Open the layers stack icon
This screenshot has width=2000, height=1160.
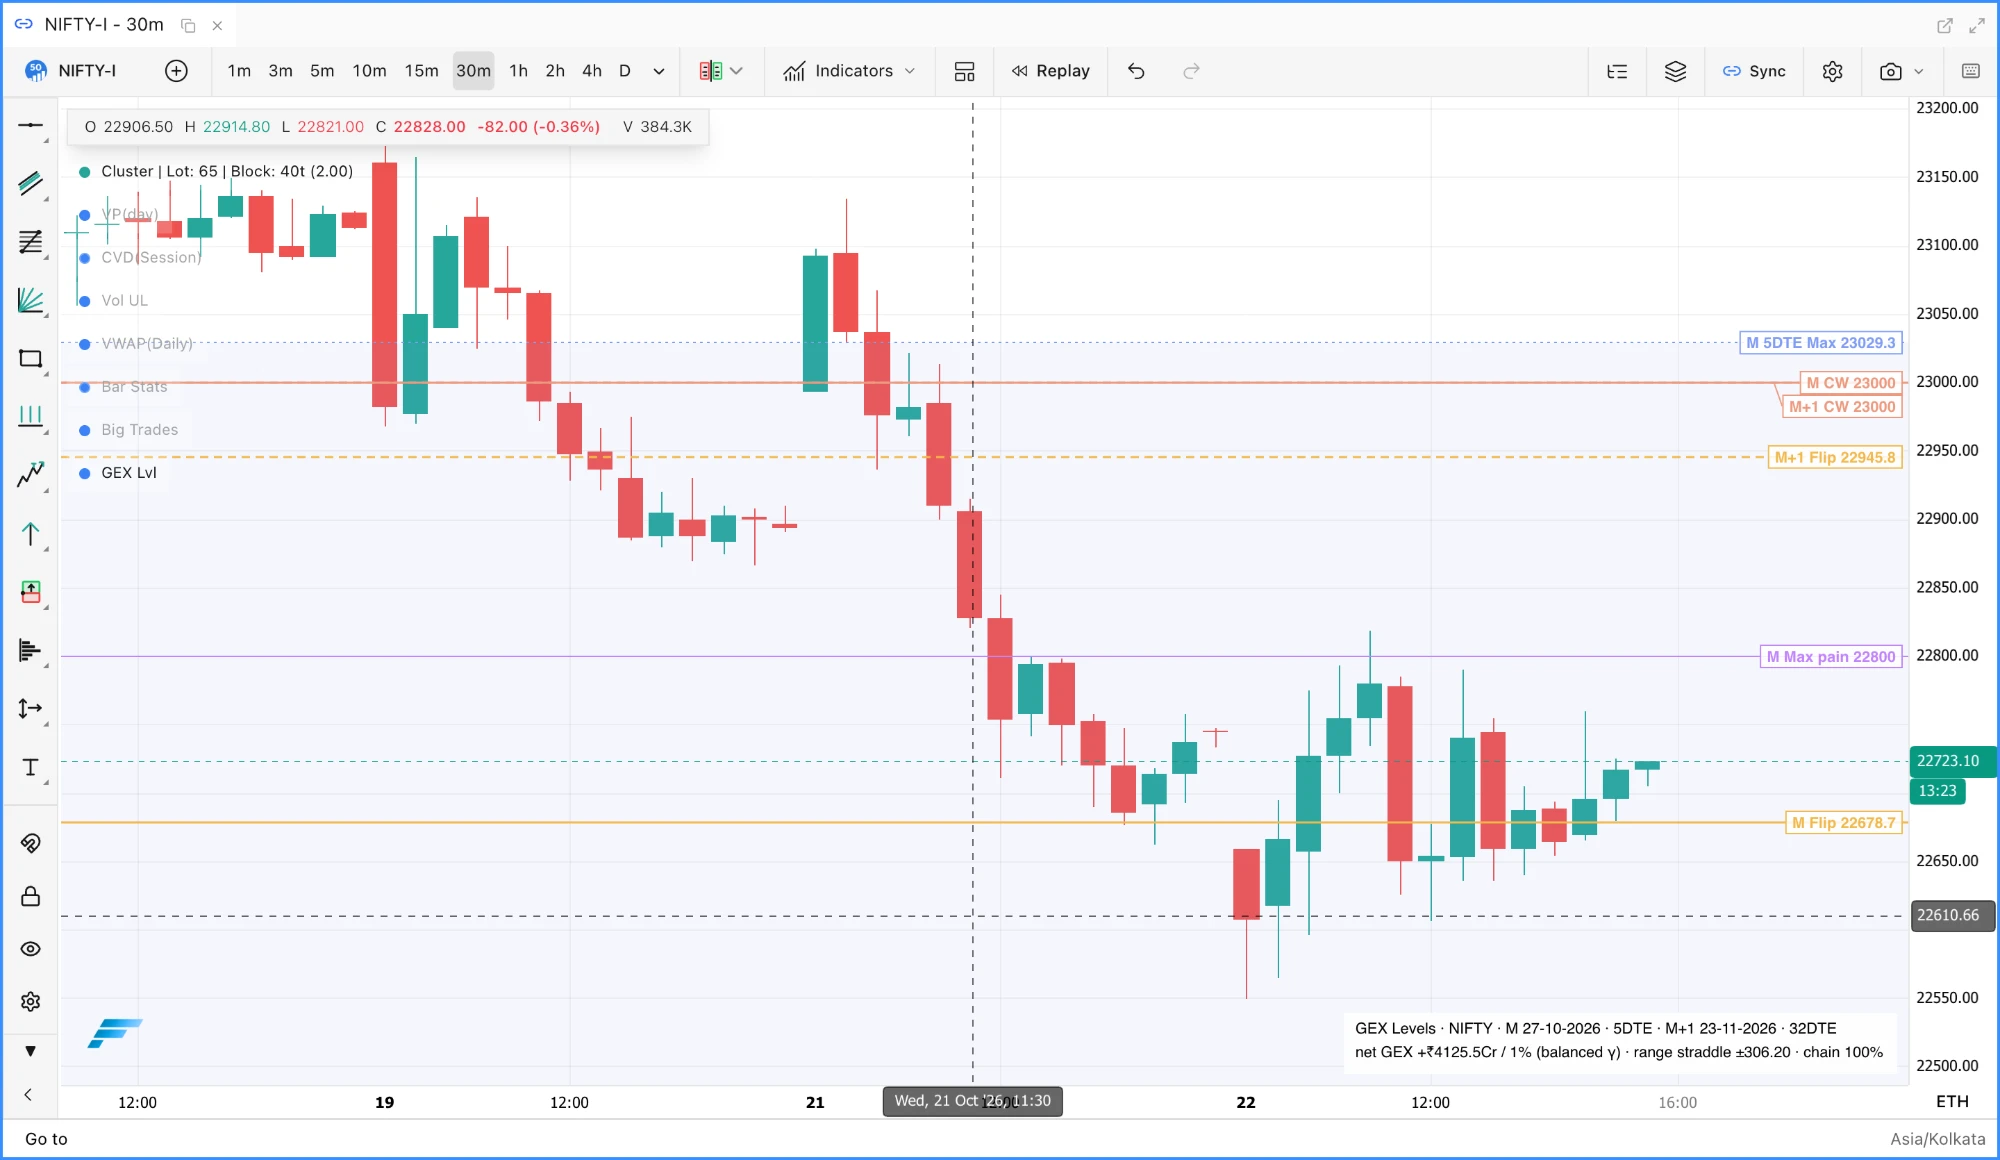coord(1675,71)
